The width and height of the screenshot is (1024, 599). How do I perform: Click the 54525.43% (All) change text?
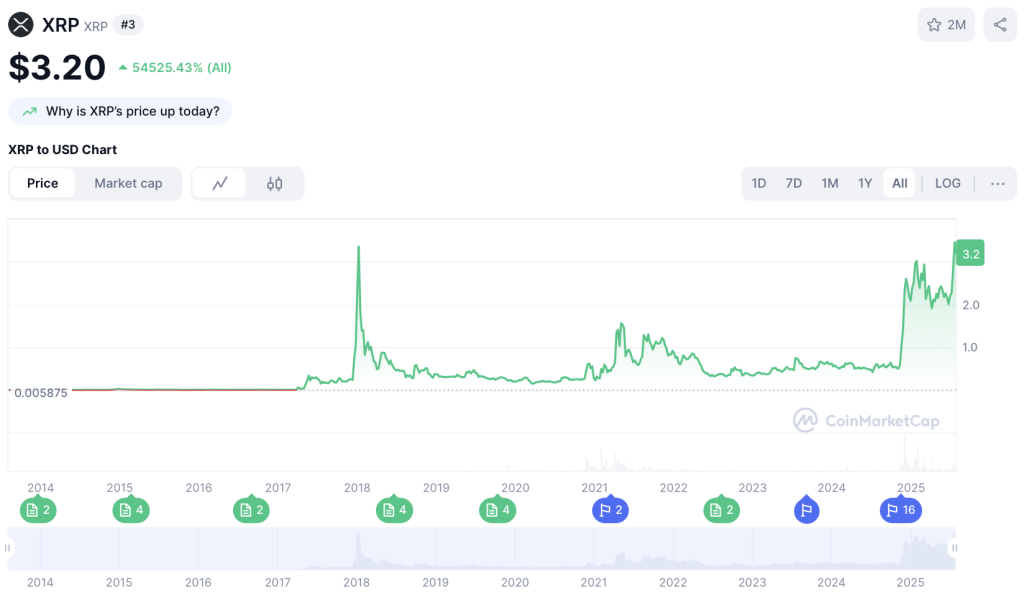182,68
